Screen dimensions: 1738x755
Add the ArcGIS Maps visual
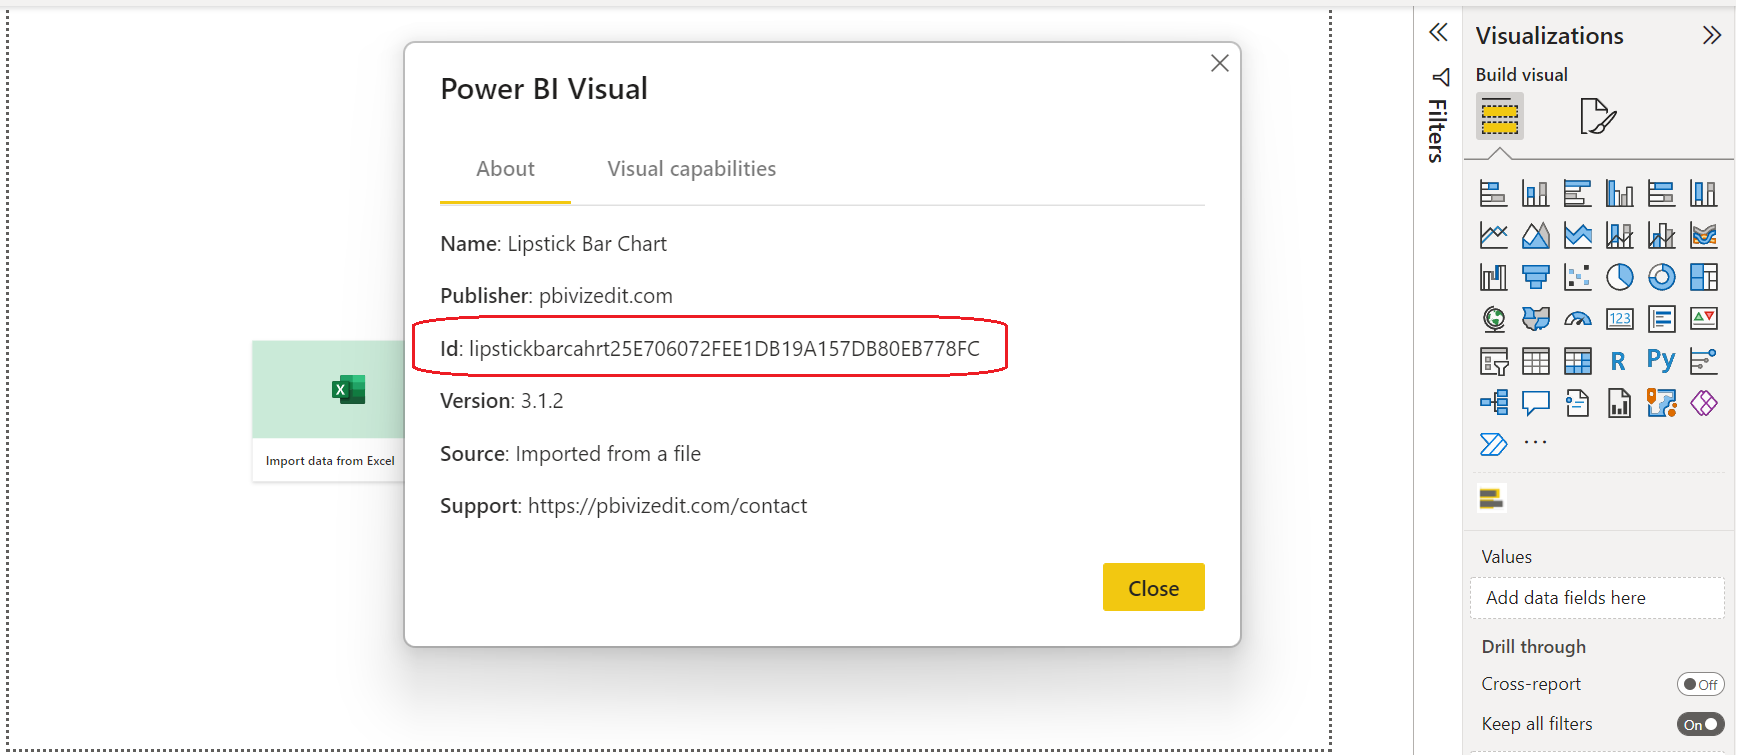pyautogui.click(x=1661, y=403)
